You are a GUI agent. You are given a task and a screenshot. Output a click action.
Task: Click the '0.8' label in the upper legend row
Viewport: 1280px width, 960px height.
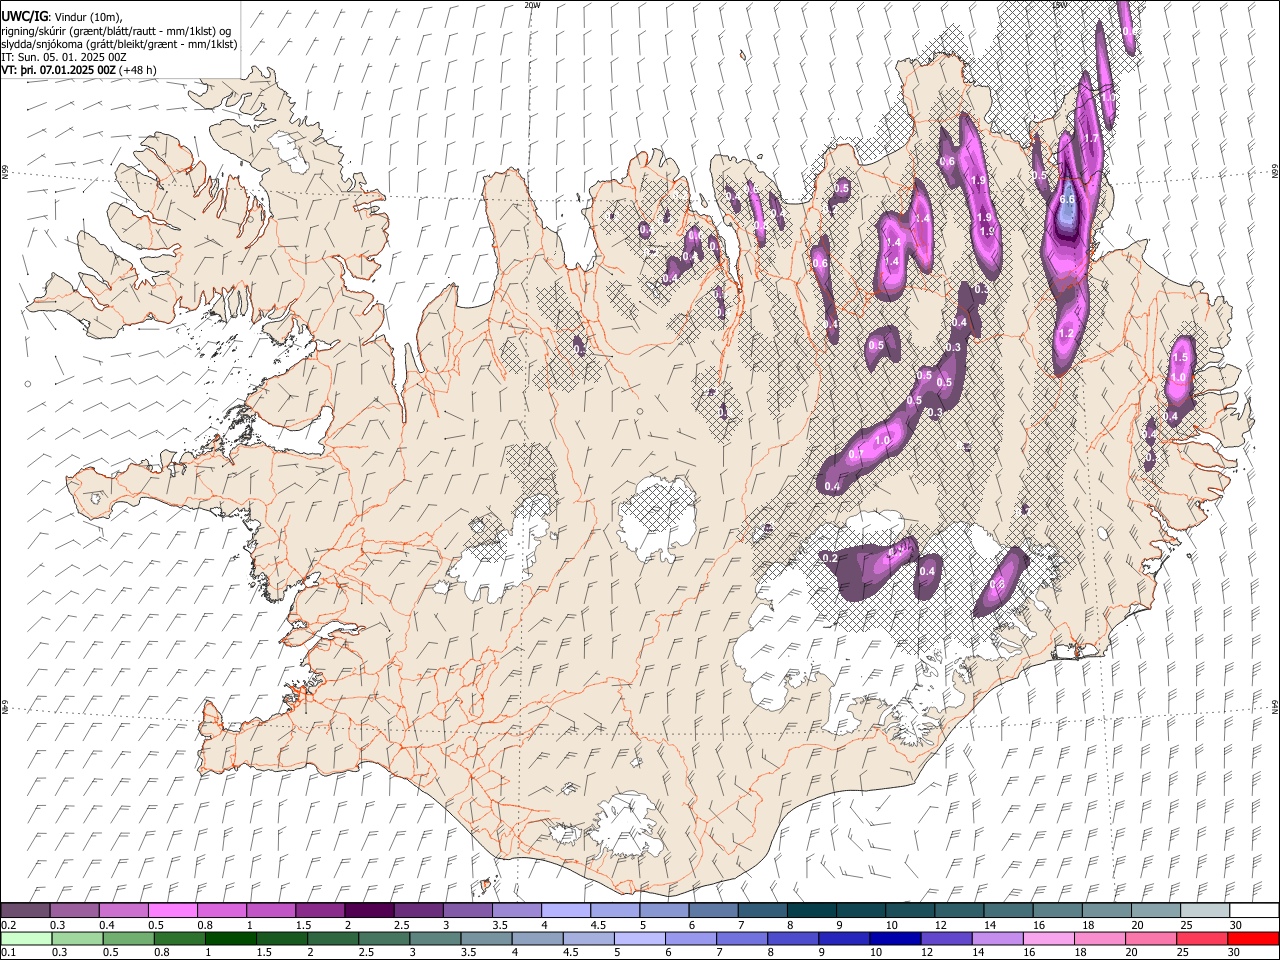point(205,925)
